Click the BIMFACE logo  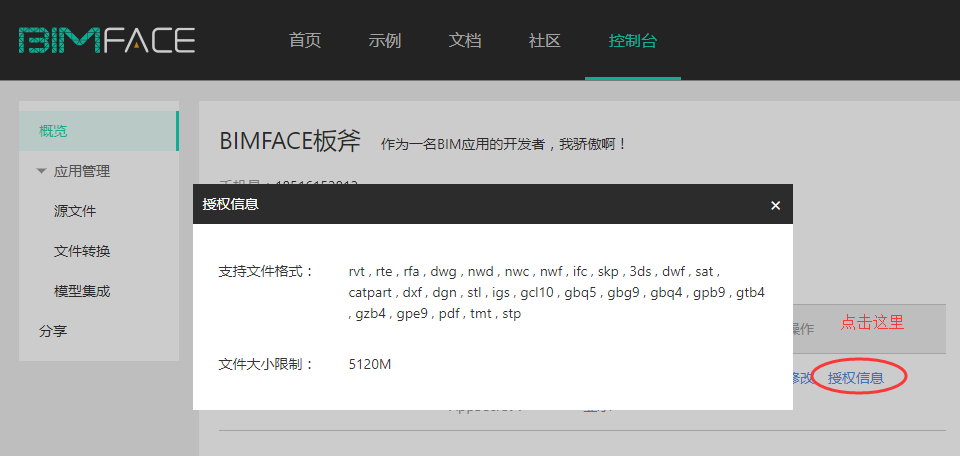[x=107, y=40]
